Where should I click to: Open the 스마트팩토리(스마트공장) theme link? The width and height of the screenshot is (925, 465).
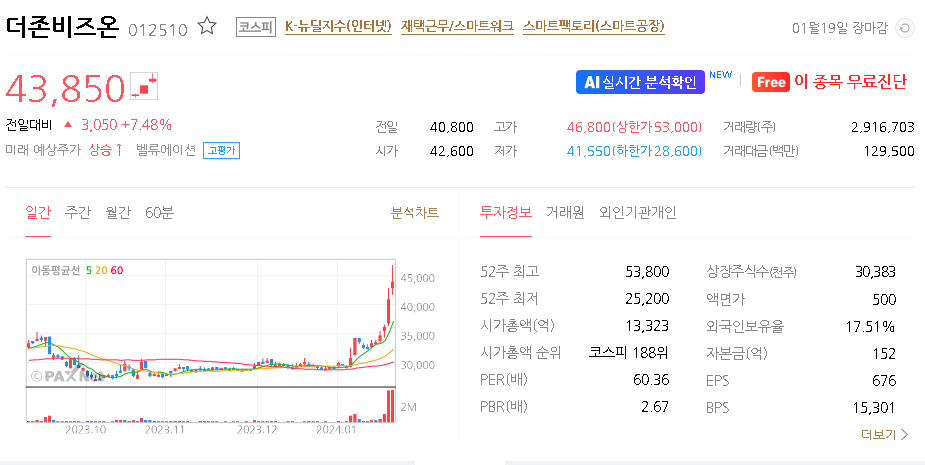[593, 27]
